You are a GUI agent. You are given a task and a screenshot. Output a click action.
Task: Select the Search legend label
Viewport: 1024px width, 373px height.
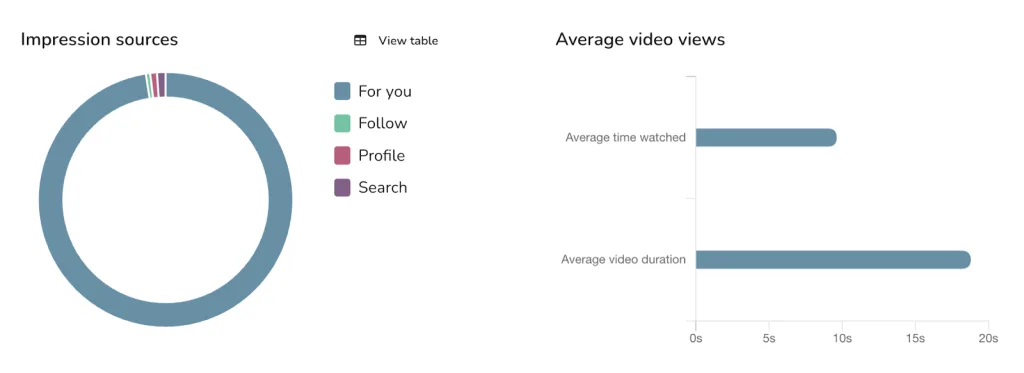(383, 187)
